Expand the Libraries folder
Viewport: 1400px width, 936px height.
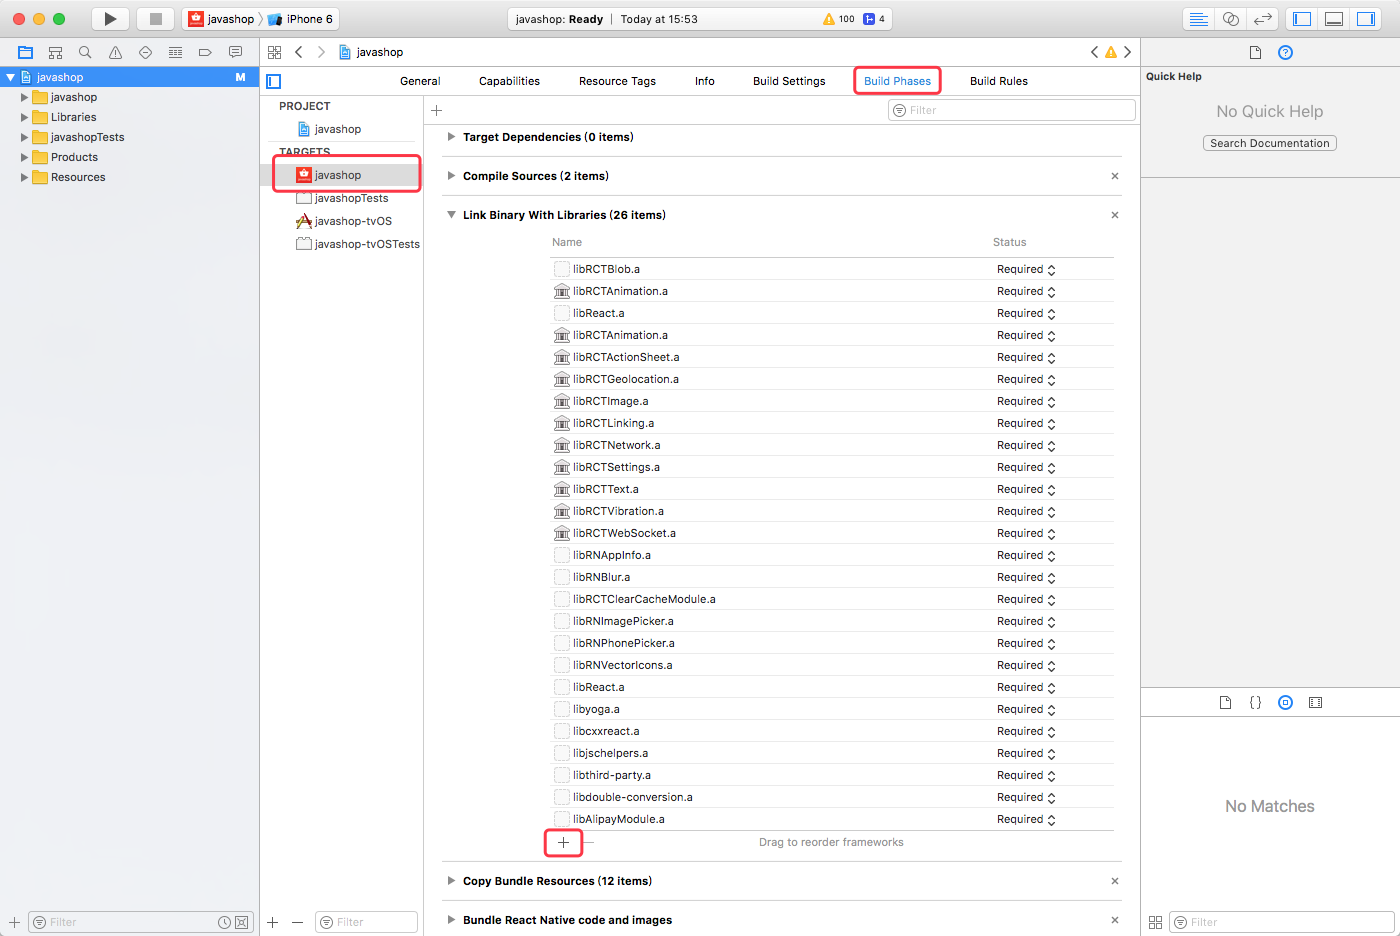tap(24, 117)
